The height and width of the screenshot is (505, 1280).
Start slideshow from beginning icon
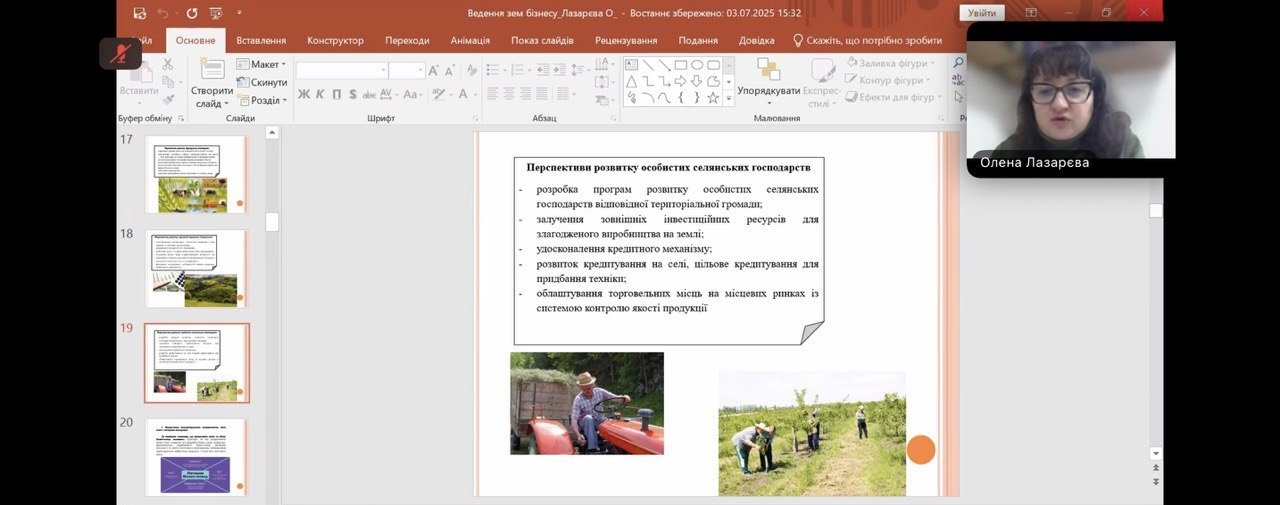(216, 13)
